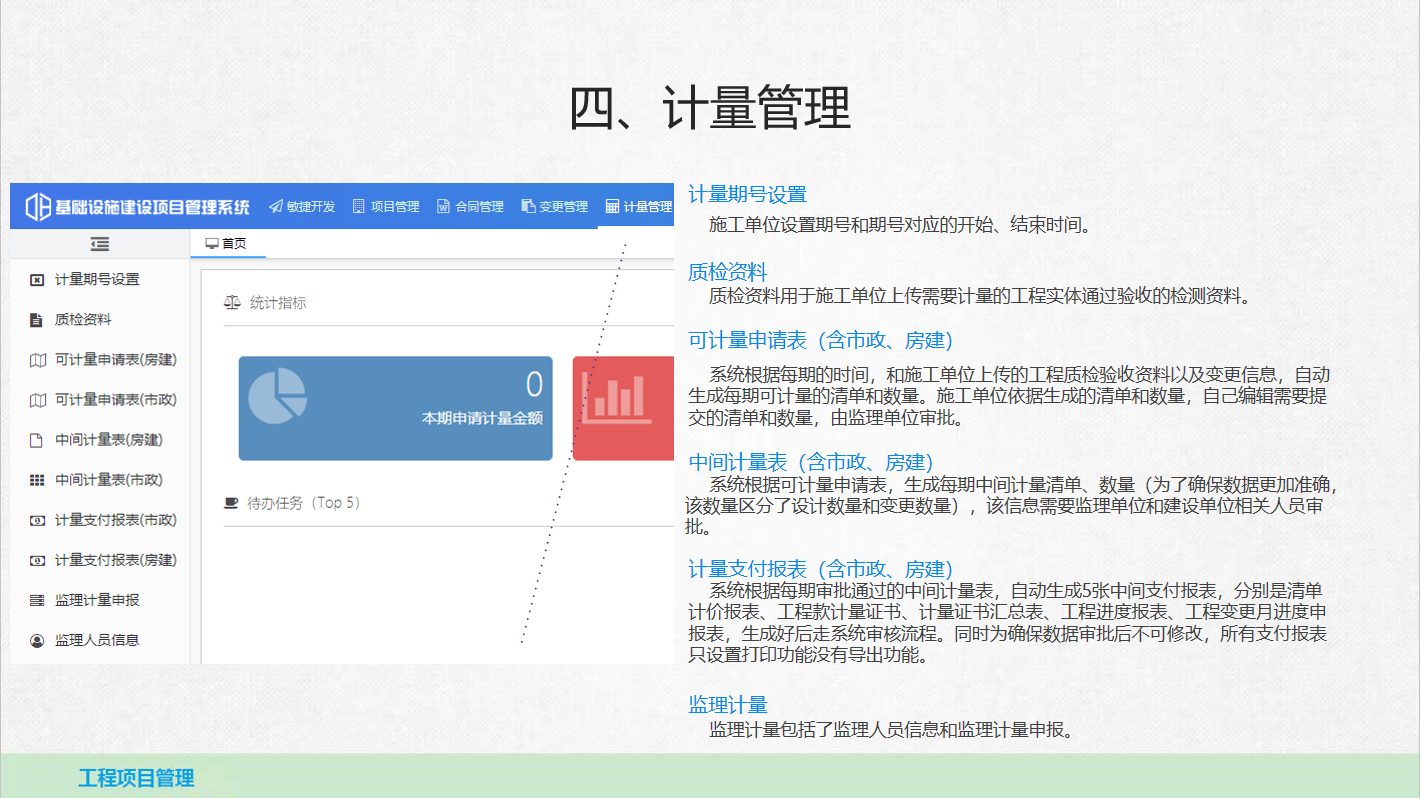Click the user icon beside 监理人员信息

37,640
